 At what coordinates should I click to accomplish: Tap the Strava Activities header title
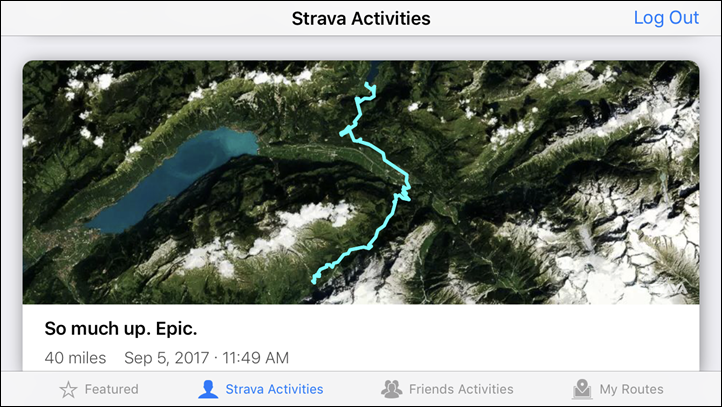361,18
